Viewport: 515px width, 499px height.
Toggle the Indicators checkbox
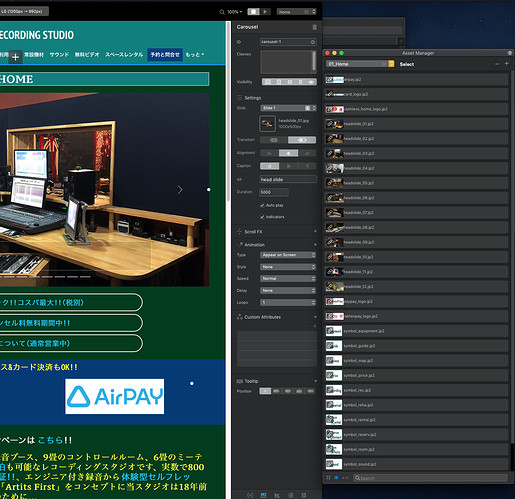tap(262, 217)
